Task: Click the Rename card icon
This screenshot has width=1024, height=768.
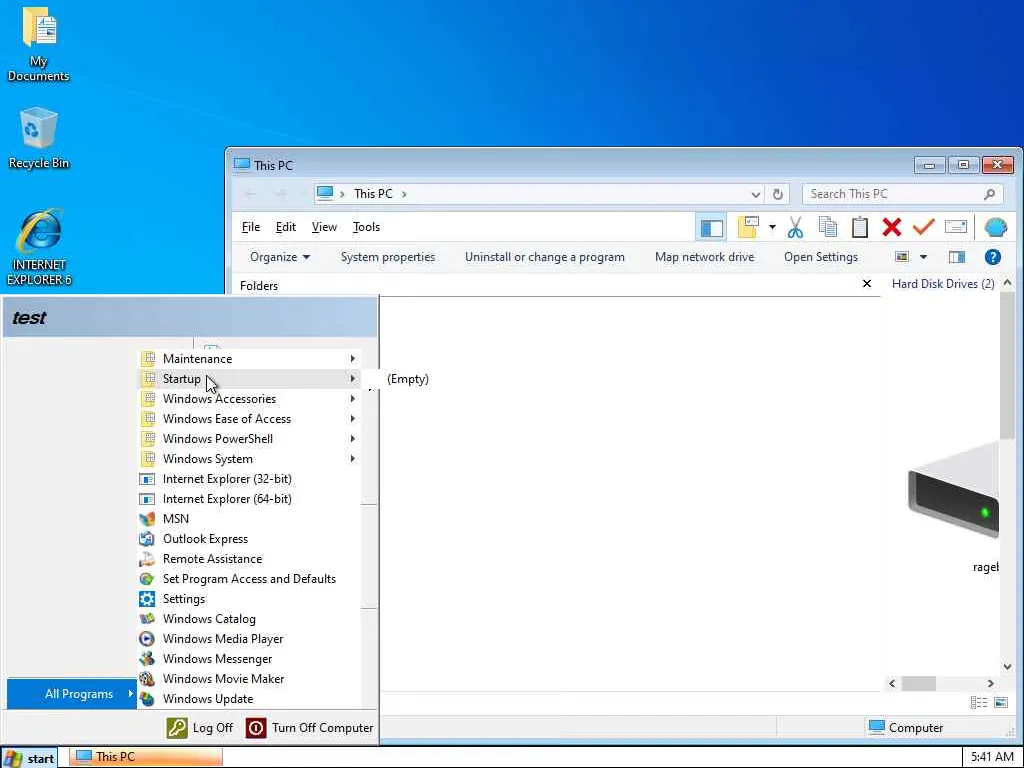Action: click(x=955, y=227)
